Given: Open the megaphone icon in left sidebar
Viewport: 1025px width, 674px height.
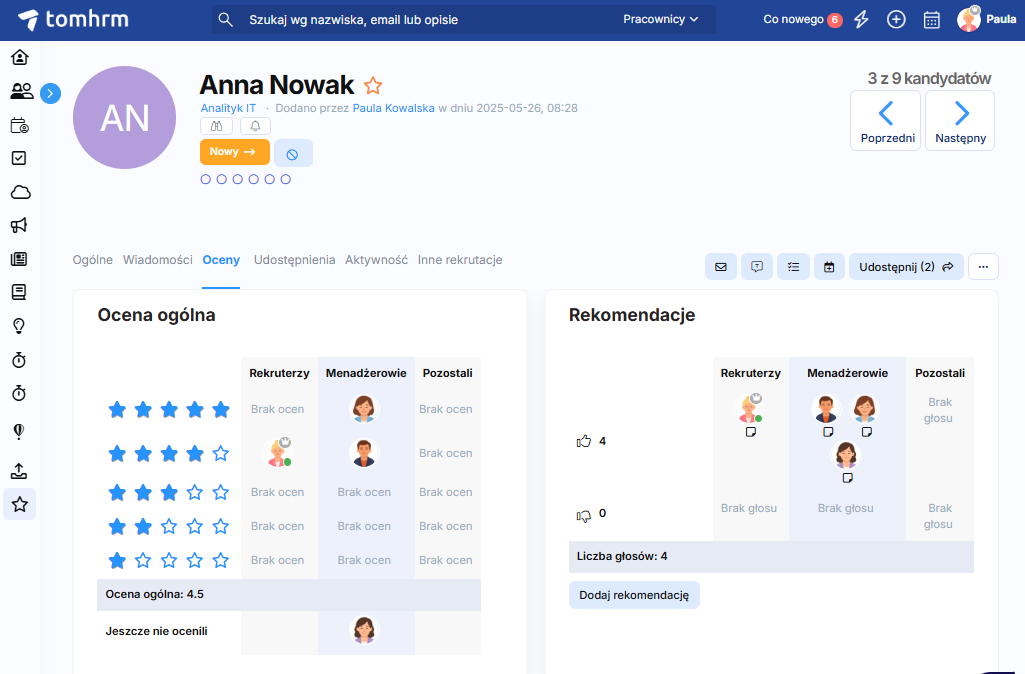Looking at the screenshot, I should click(19, 225).
